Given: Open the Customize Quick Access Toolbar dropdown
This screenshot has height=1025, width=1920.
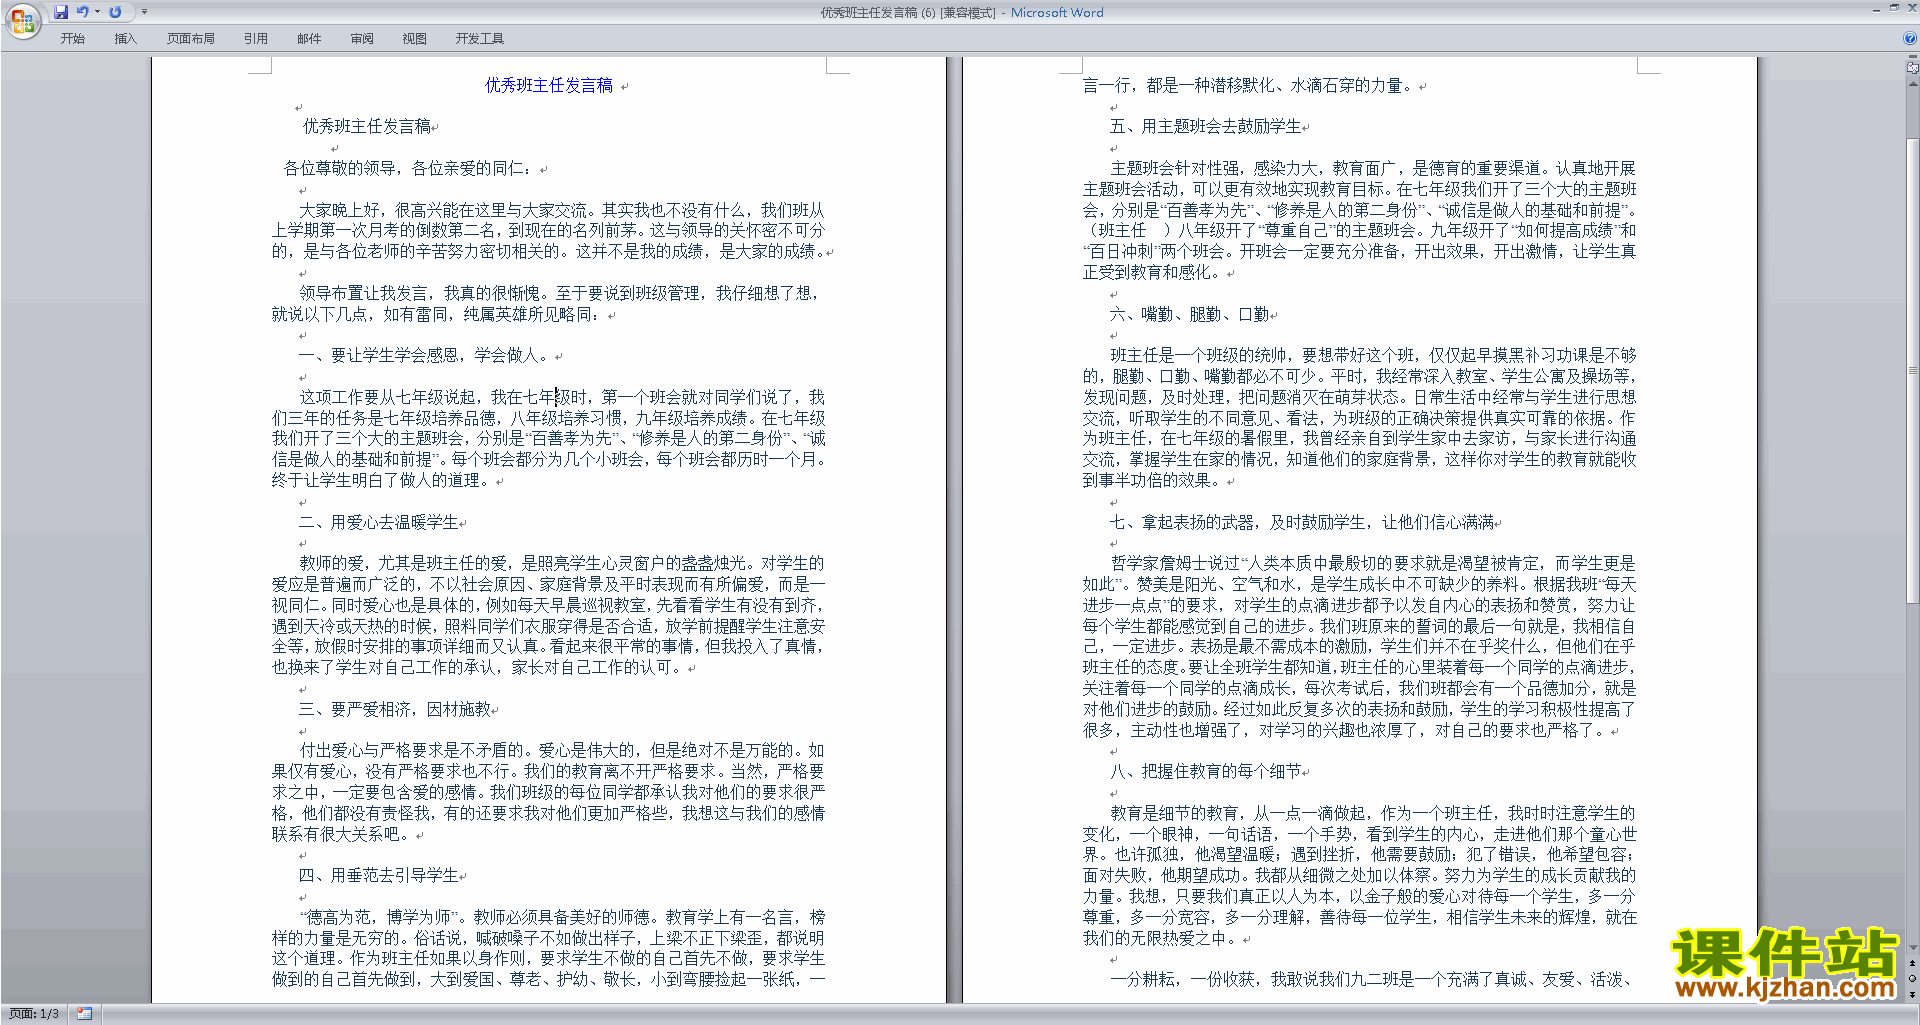Looking at the screenshot, I should (x=144, y=12).
